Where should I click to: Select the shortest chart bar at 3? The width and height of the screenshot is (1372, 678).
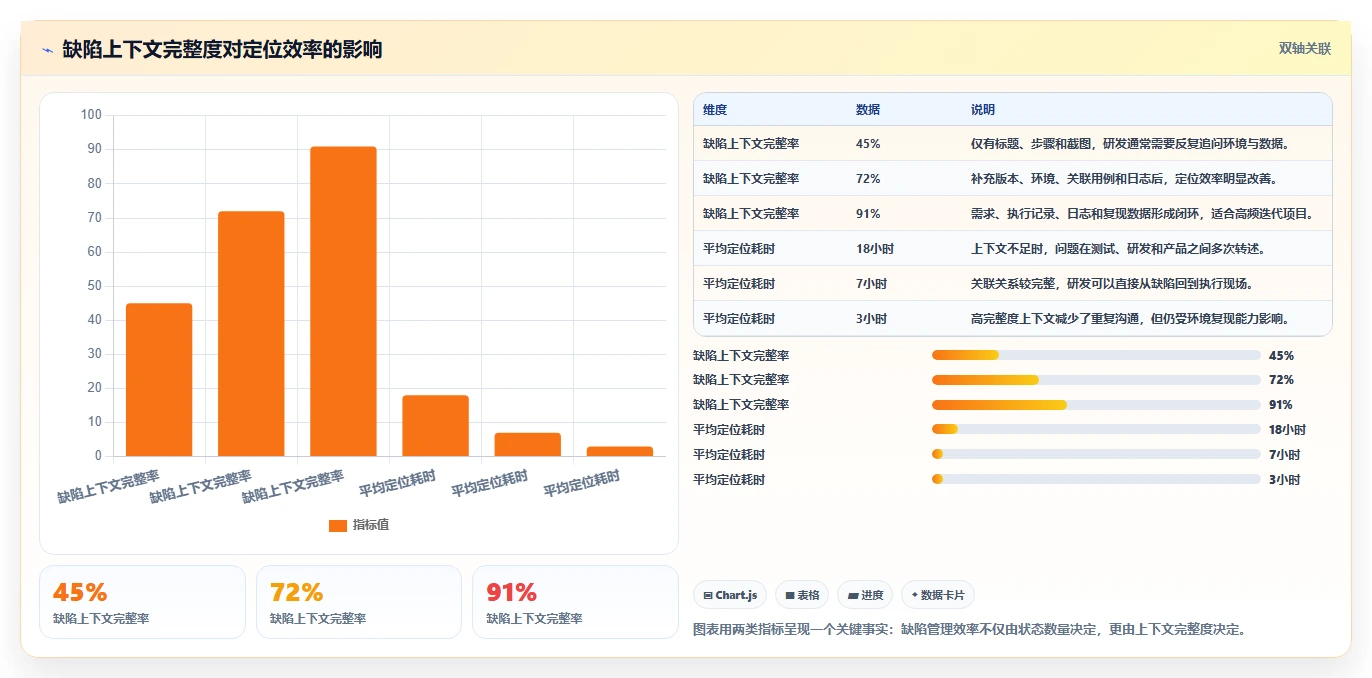[619, 451]
